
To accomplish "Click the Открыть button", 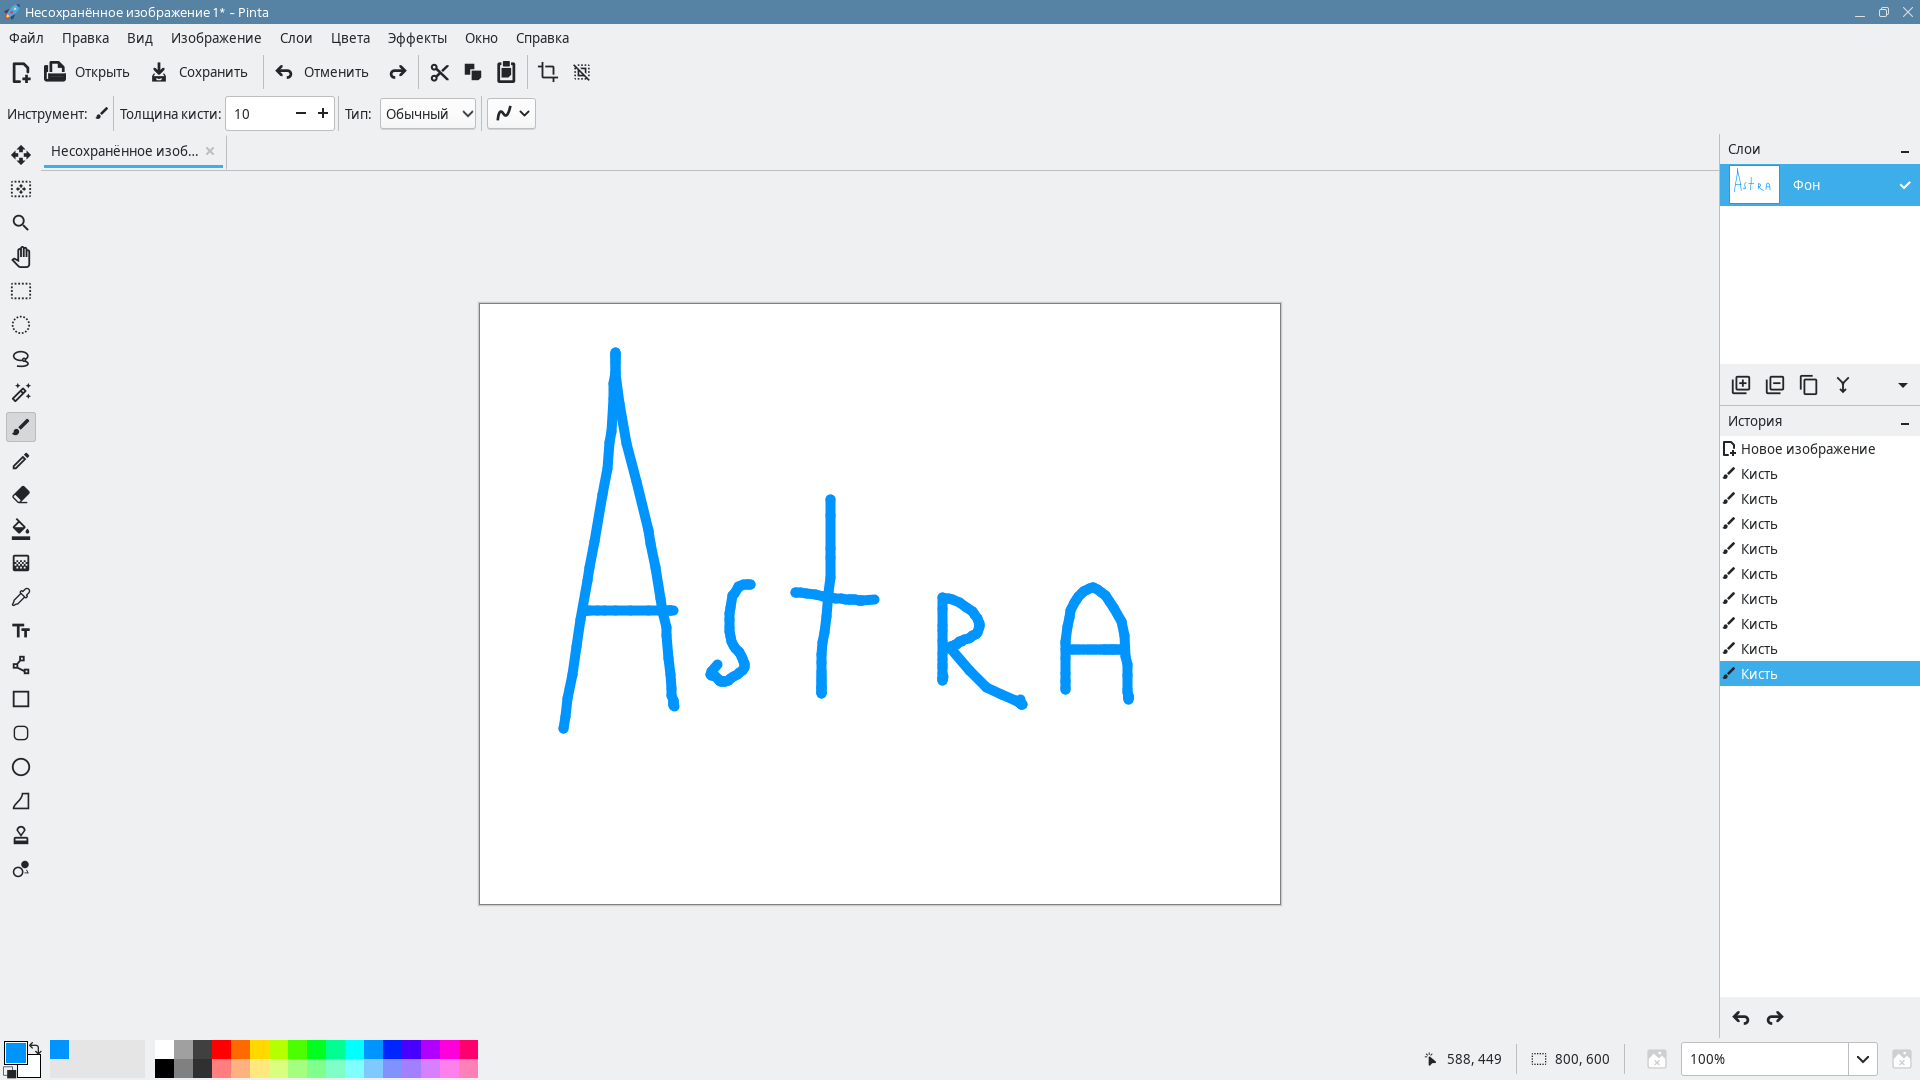I will 87,72.
